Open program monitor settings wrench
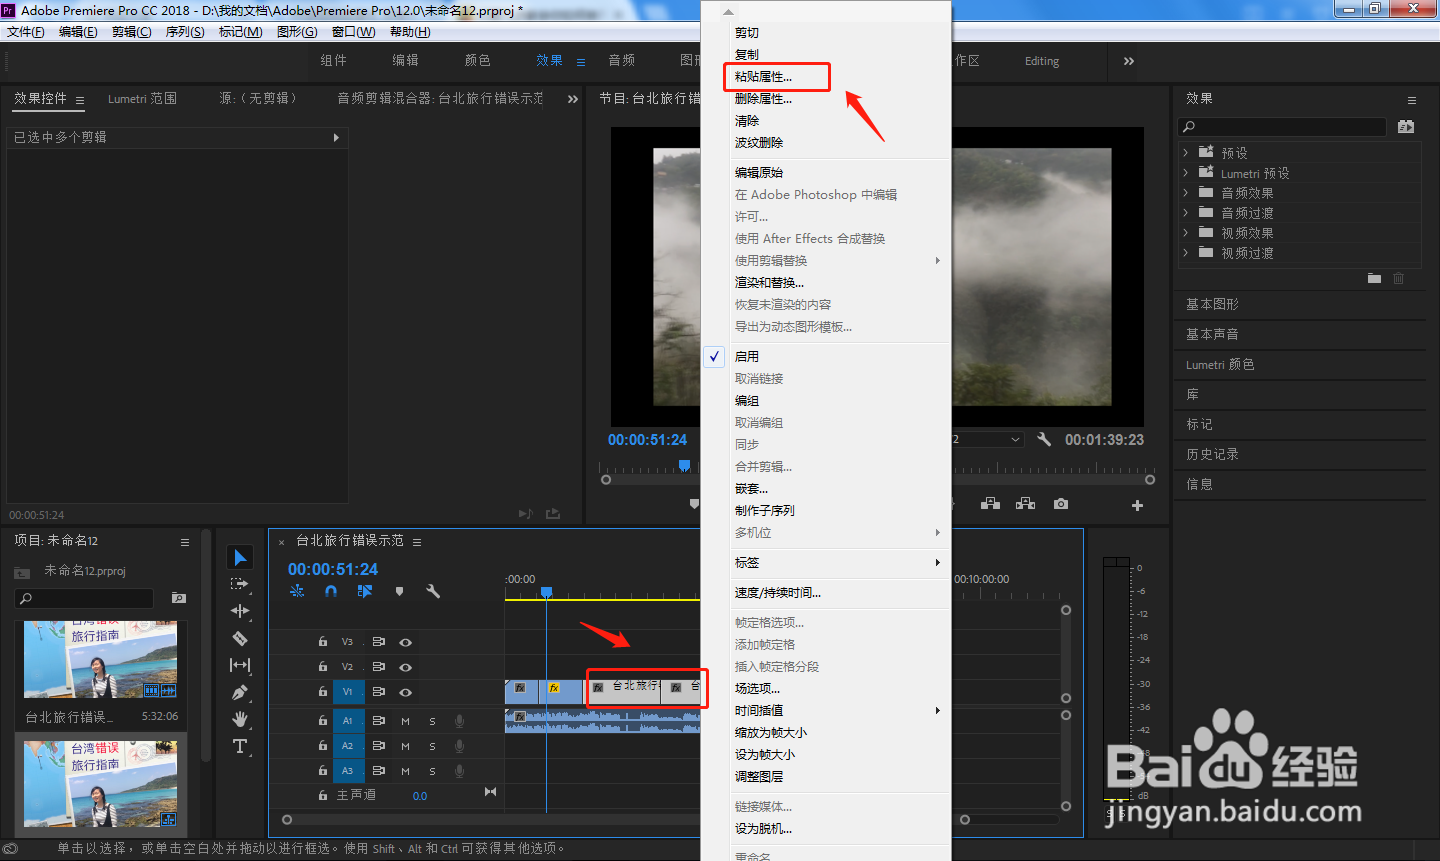 tap(1044, 439)
